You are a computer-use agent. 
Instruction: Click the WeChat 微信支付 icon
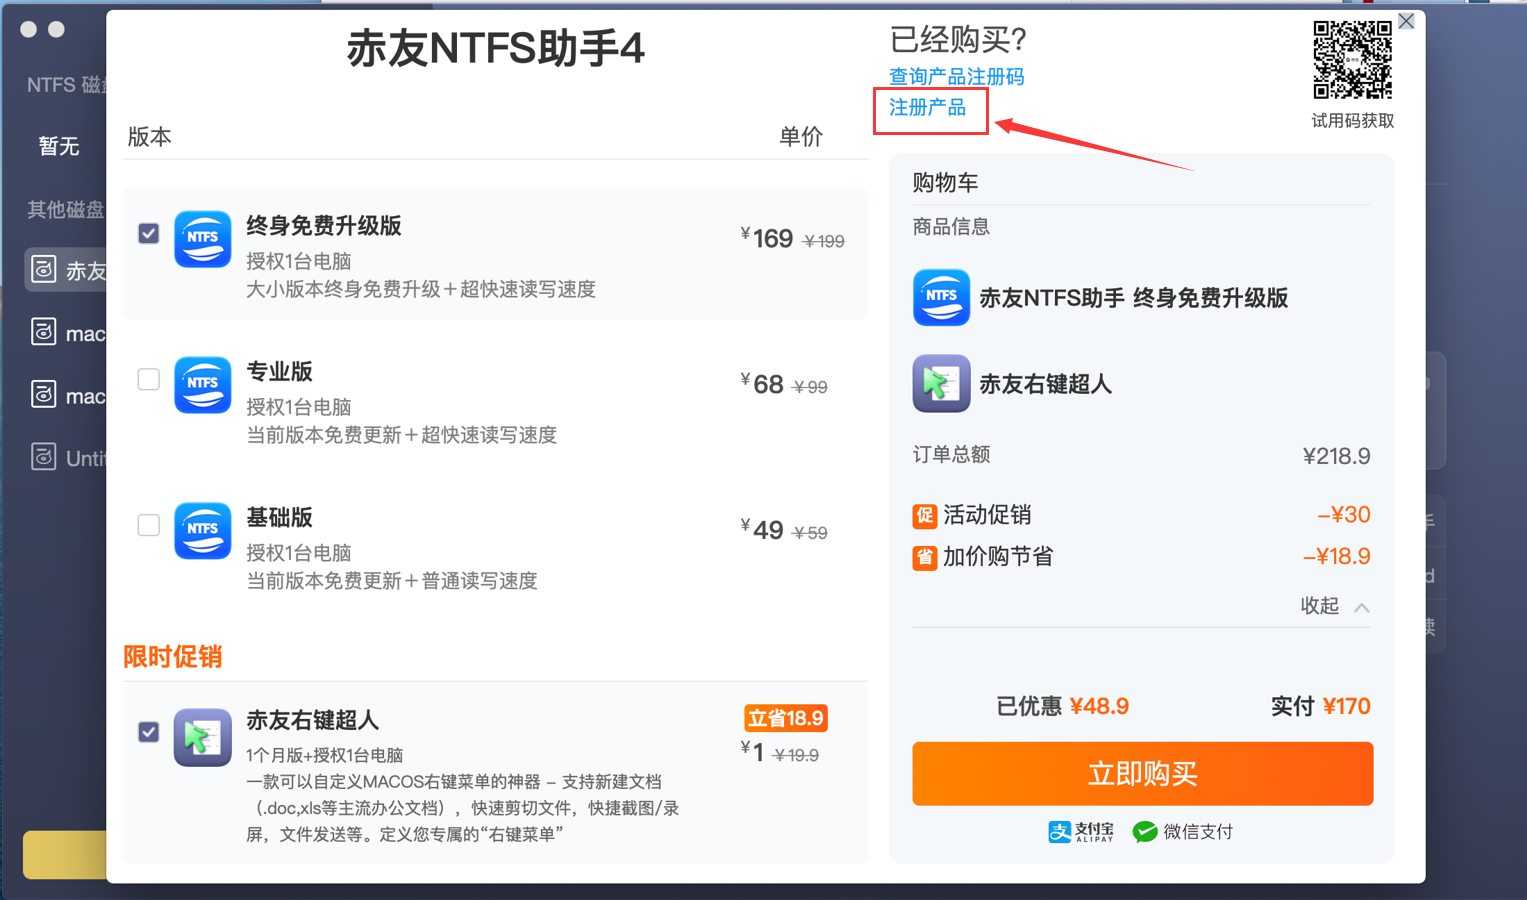(x=1145, y=832)
